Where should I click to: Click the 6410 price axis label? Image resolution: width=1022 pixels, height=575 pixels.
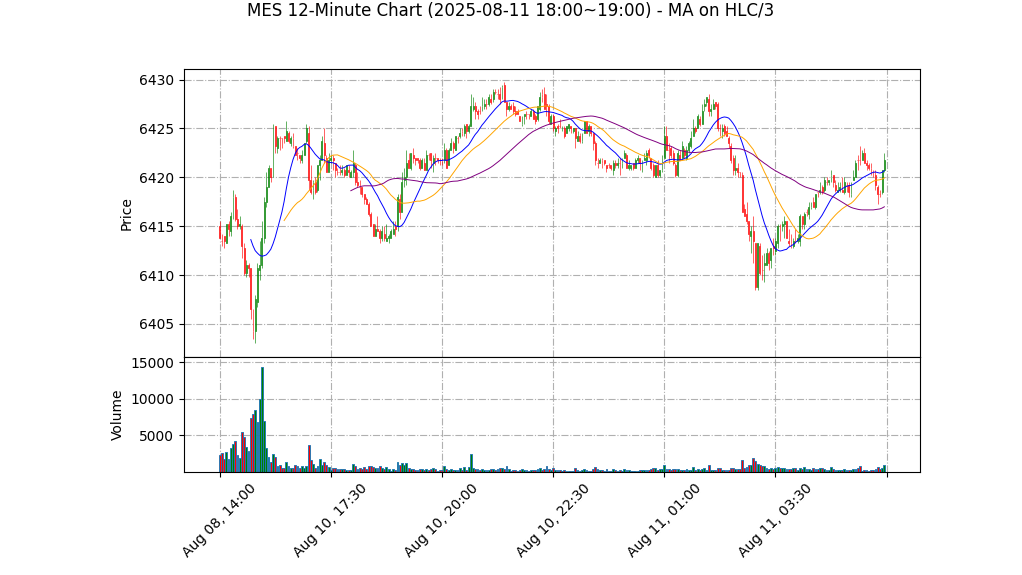[156, 276]
